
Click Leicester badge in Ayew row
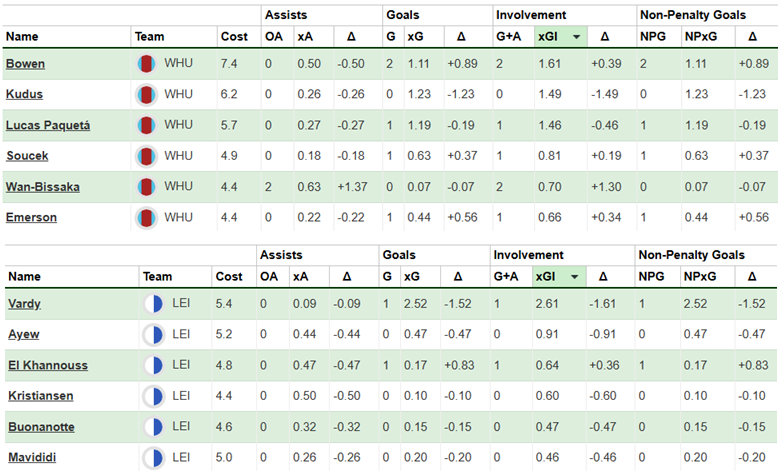pos(154,334)
